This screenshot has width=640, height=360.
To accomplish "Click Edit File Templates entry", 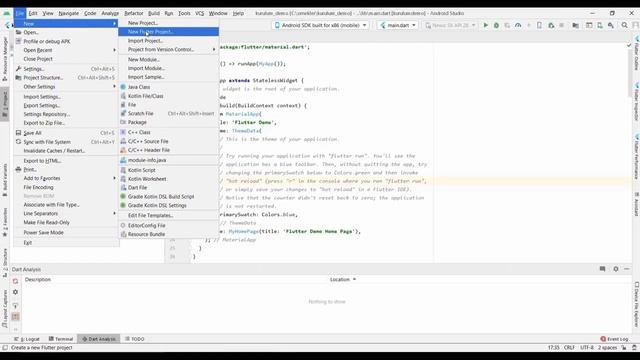I will point(169,216).
